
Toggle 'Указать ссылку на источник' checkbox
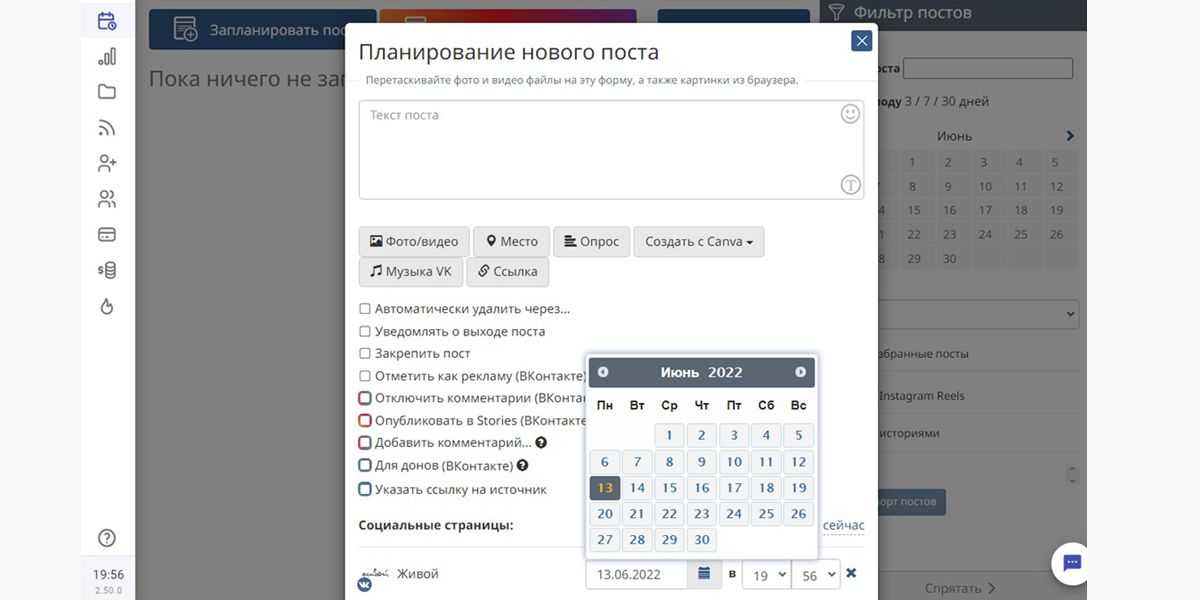click(x=365, y=490)
